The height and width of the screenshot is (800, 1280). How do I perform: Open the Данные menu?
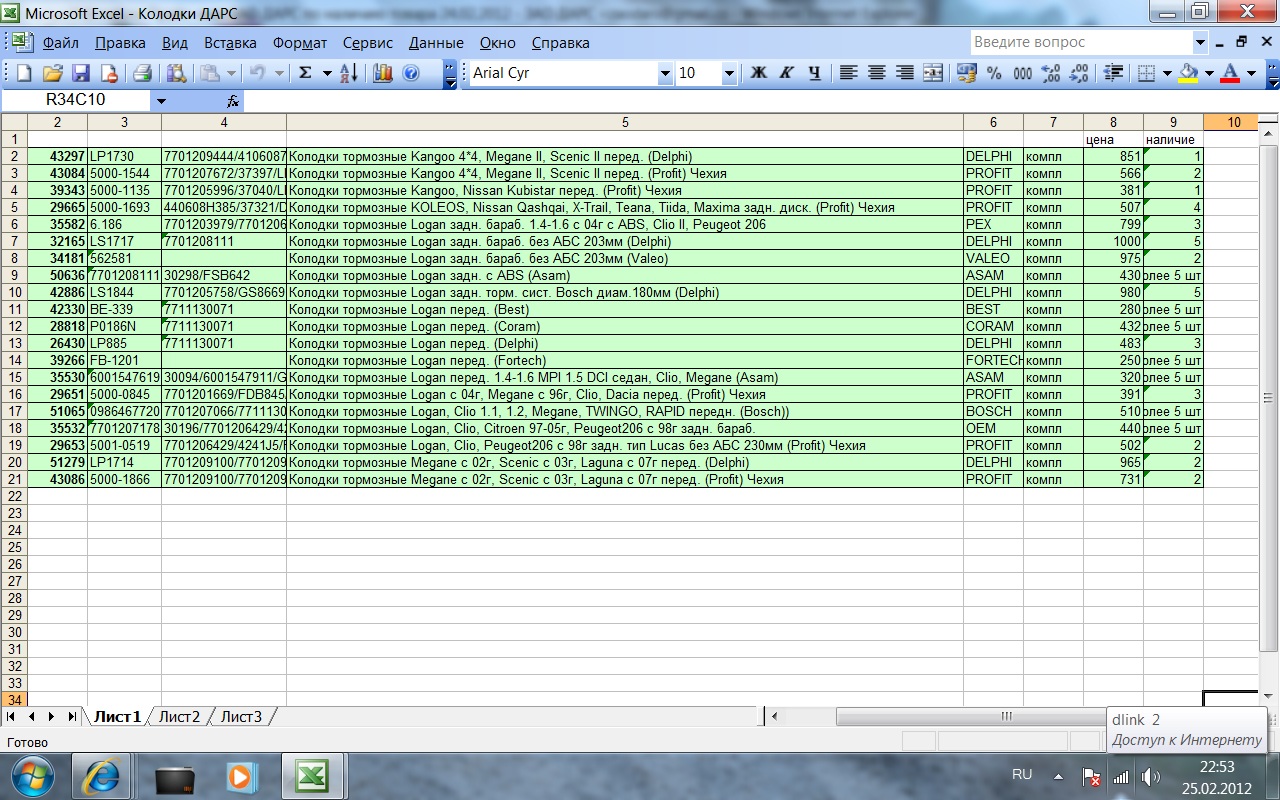436,43
